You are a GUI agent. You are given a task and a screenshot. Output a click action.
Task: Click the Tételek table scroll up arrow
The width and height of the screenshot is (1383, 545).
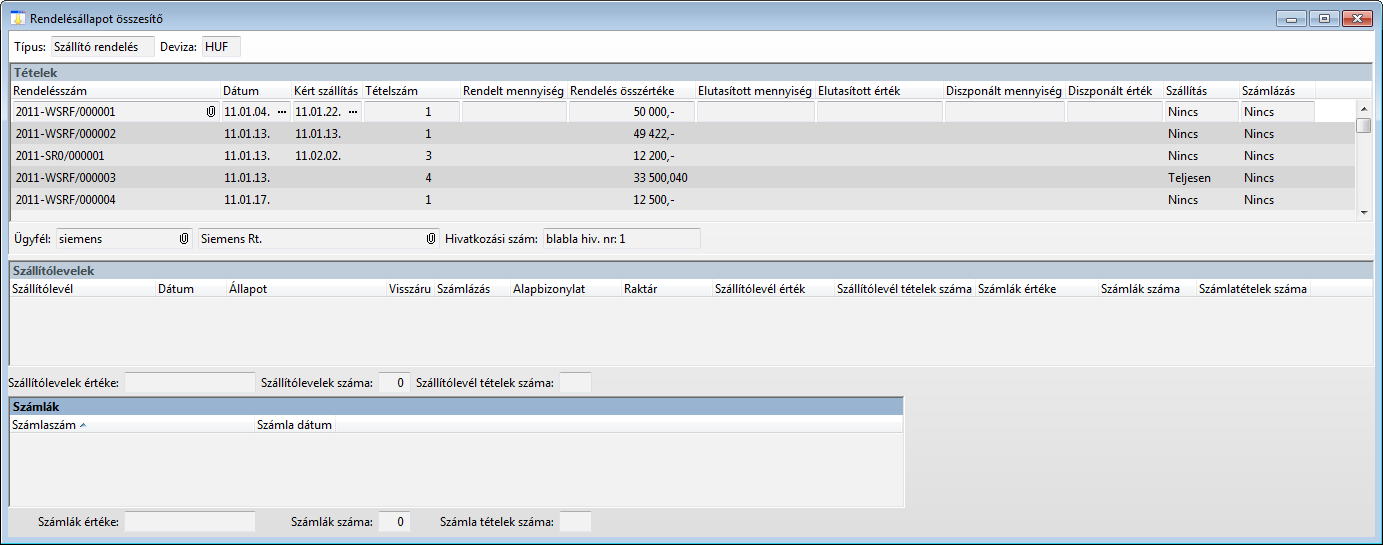(1363, 108)
